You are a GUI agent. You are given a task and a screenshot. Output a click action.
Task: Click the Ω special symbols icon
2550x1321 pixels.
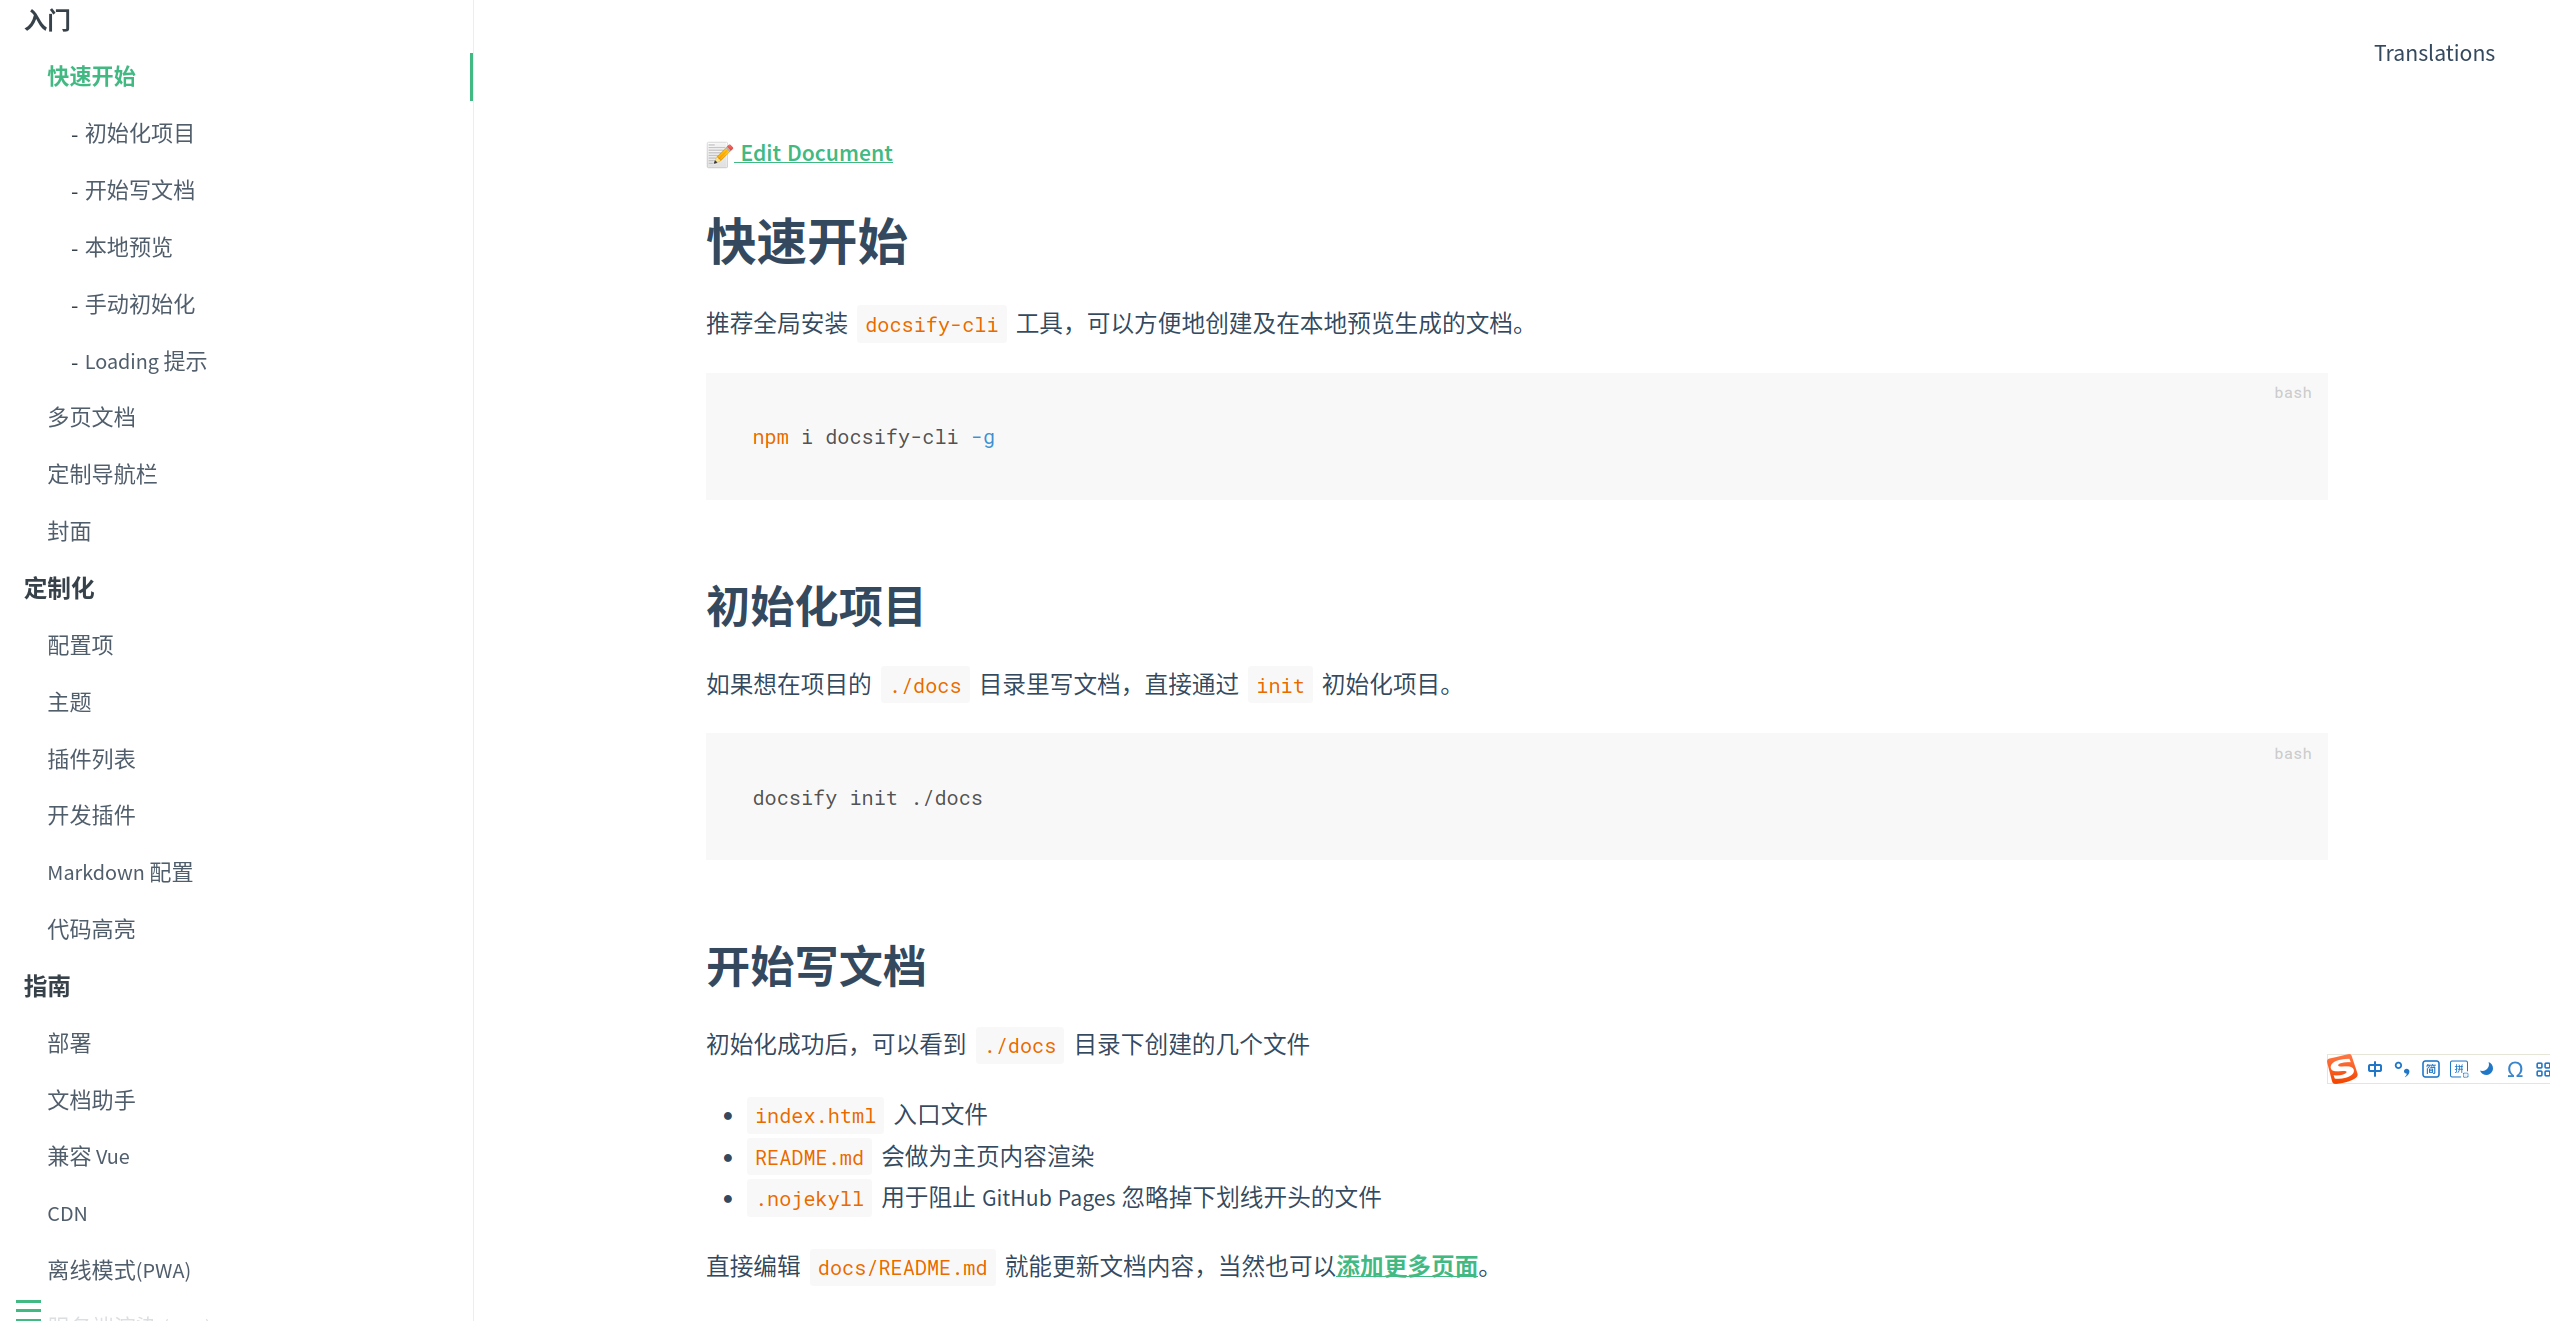[2516, 1069]
